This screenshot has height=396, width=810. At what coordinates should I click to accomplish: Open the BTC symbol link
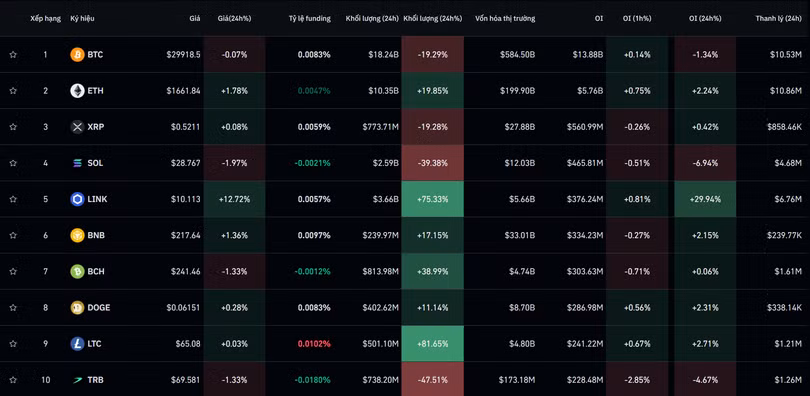tap(95, 55)
